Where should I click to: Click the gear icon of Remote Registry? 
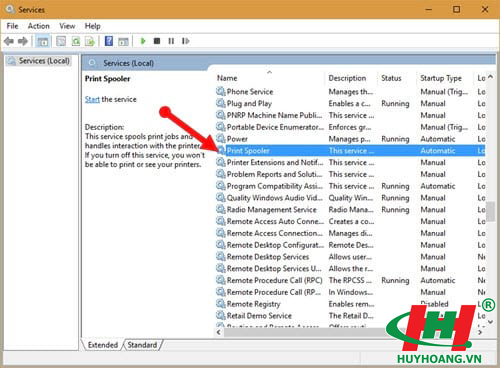[220, 303]
